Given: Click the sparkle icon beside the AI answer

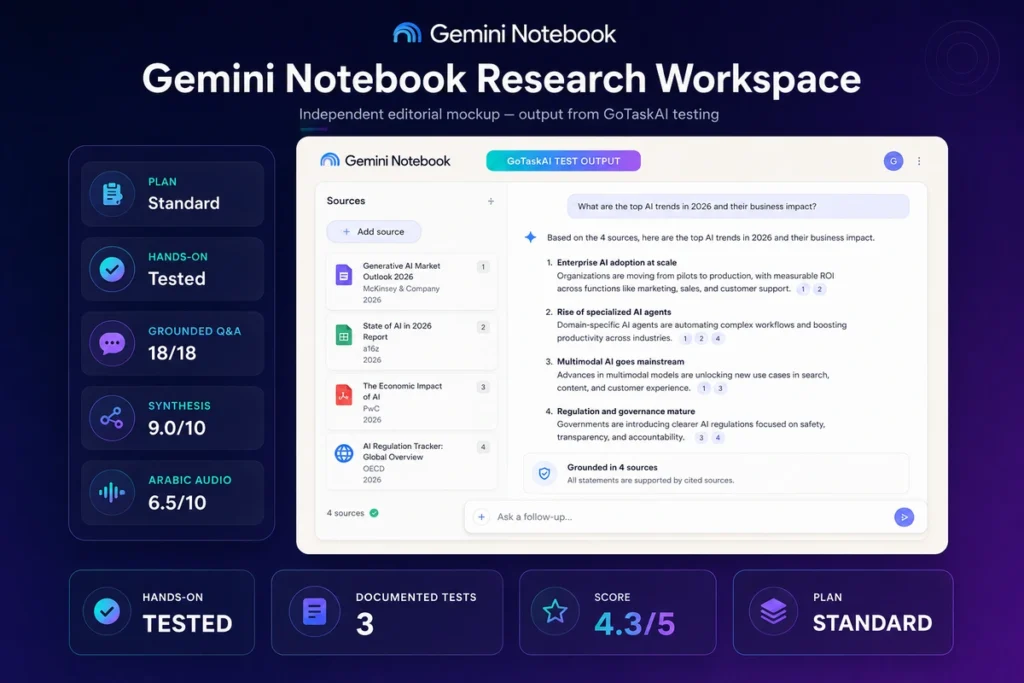Looking at the screenshot, I should [530, 238].
